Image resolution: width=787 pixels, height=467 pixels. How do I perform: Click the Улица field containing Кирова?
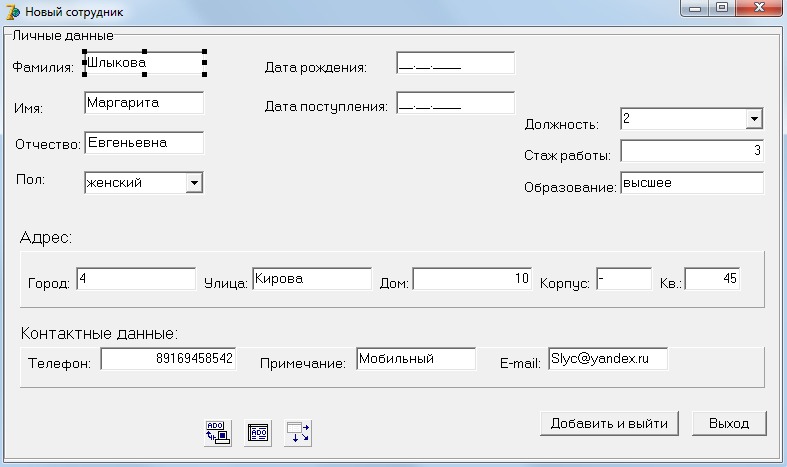[312, 279]
